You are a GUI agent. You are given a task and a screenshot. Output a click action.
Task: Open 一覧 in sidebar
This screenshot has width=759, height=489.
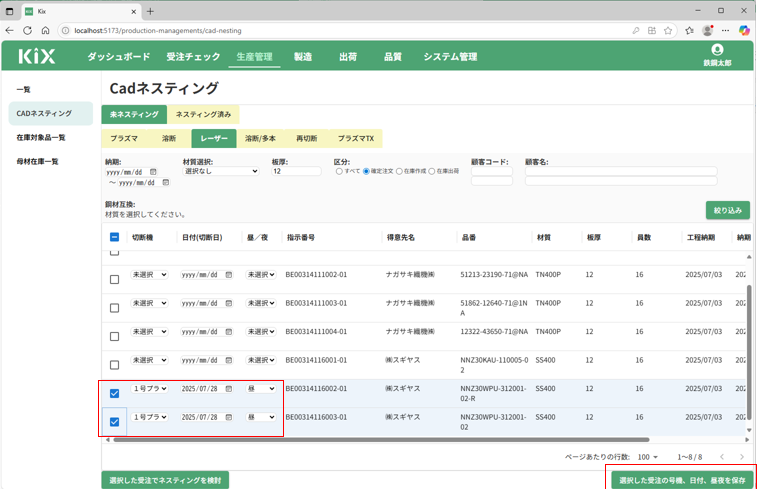pyautogui.click(x=23, y=90)
